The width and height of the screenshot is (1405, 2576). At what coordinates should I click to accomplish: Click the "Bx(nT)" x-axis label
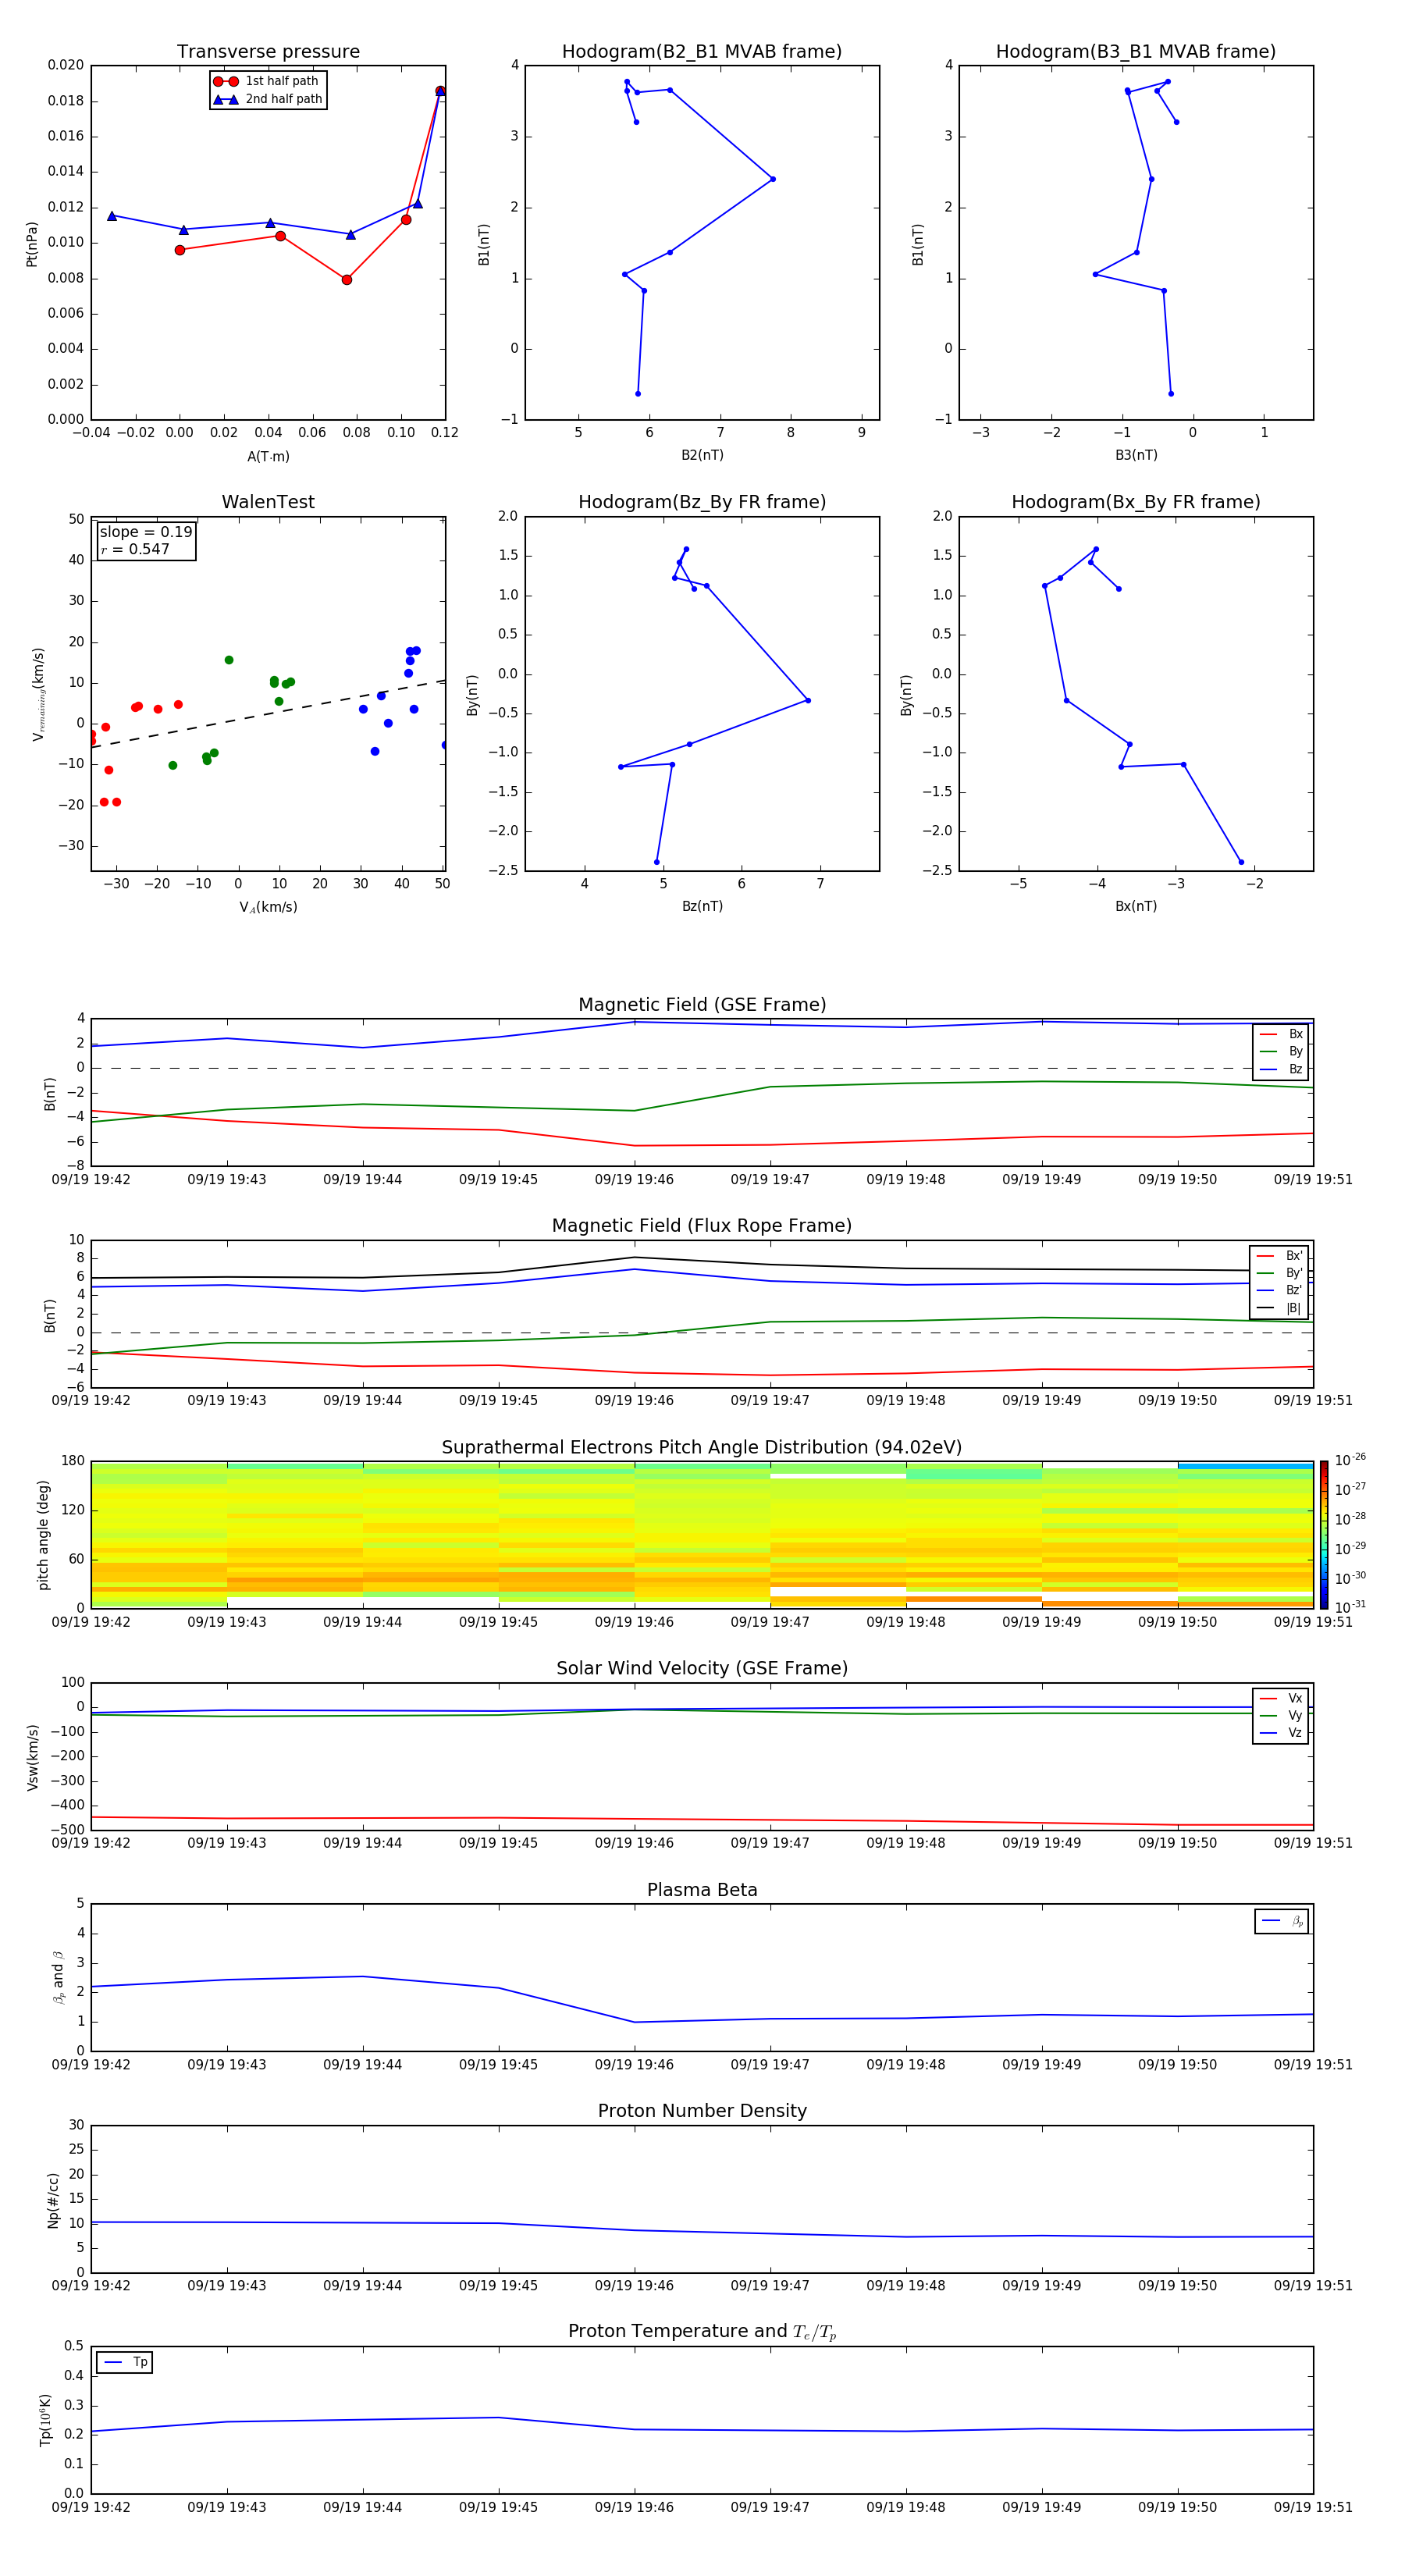[1136, 906]
